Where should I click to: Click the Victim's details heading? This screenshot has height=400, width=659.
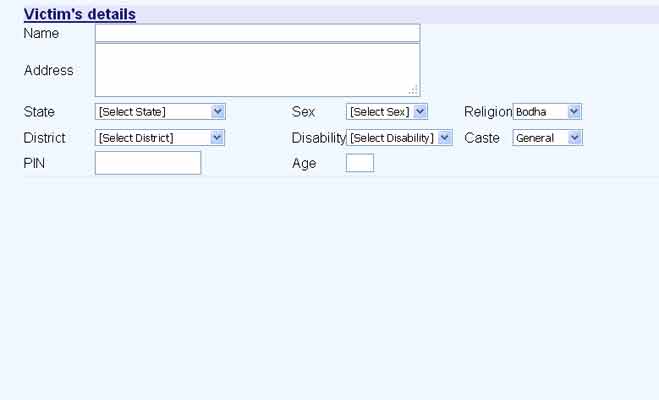80,15
